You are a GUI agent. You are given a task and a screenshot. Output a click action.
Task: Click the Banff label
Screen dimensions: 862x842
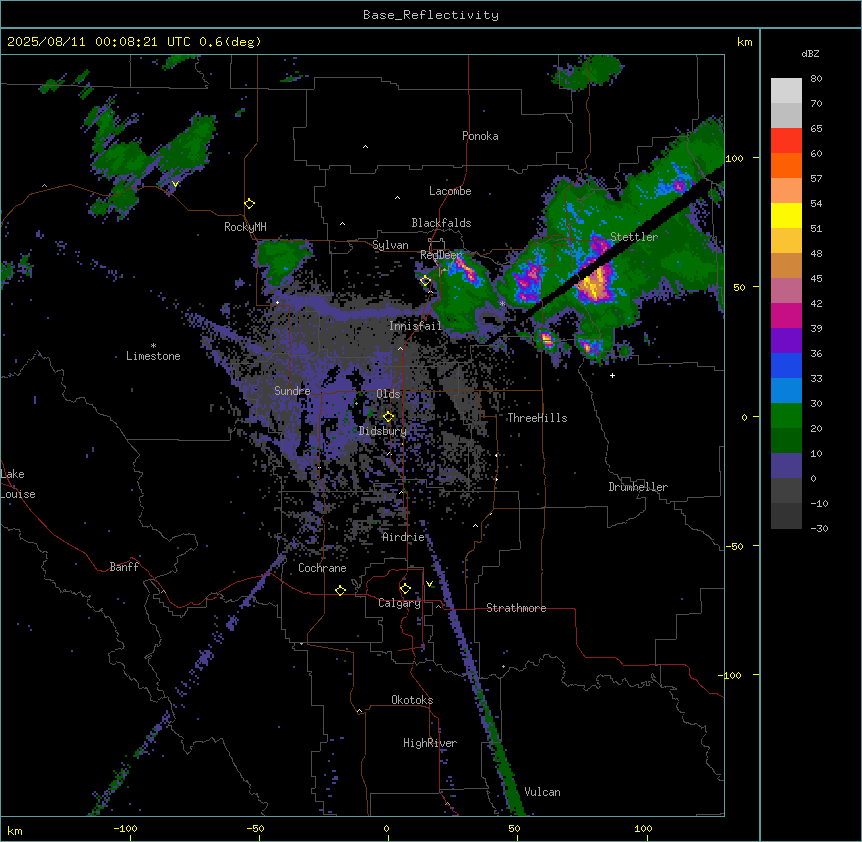124,567
